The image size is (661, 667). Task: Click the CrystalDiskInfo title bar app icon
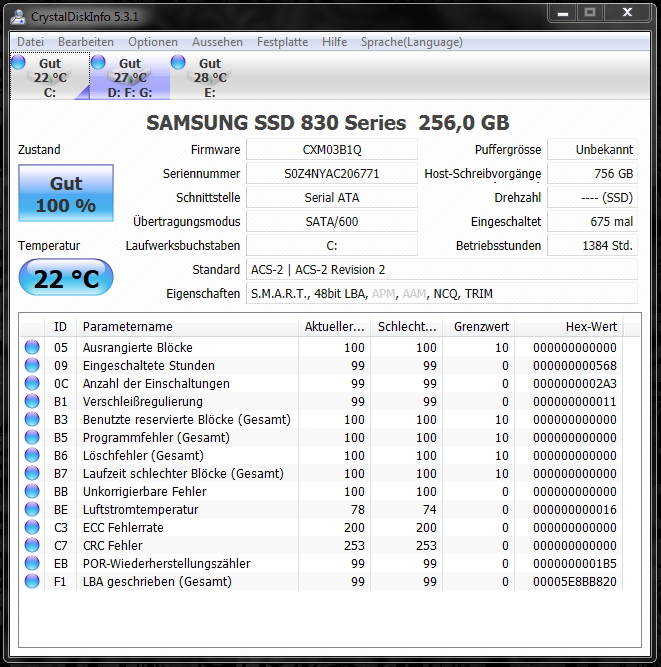pyautogui.click(x=18, y=17)
